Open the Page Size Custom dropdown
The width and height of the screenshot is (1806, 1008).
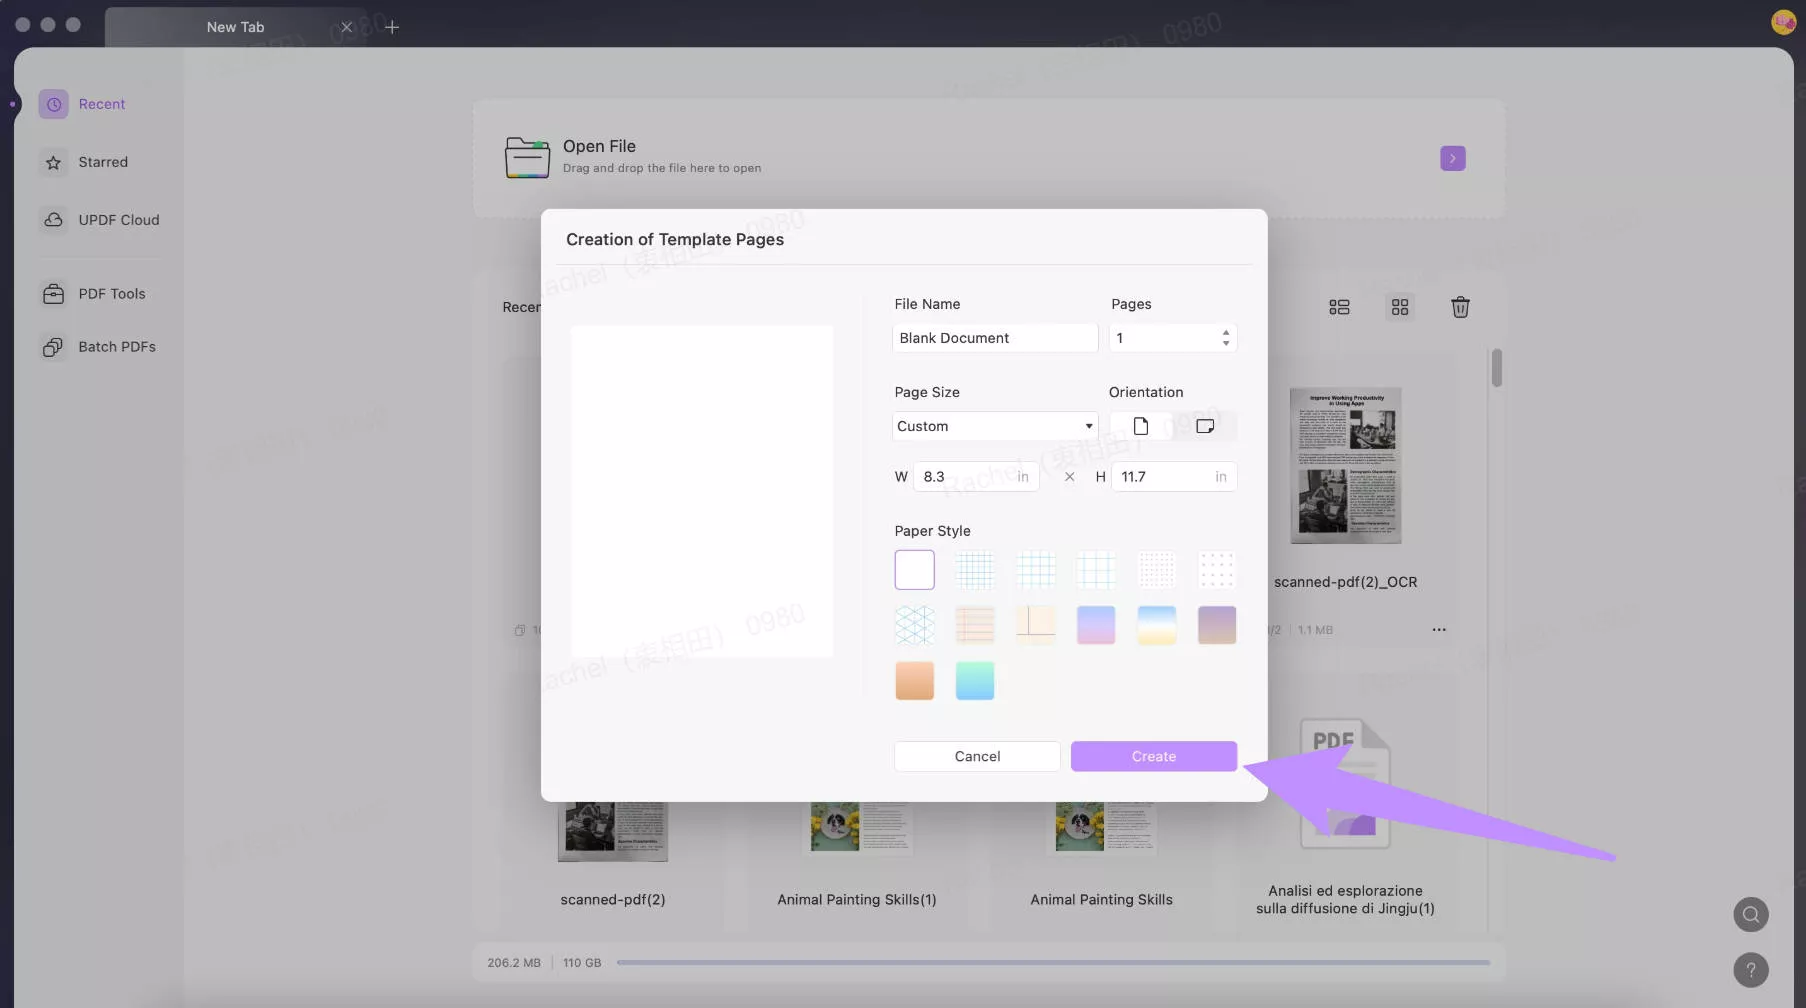tap(994, 426)
